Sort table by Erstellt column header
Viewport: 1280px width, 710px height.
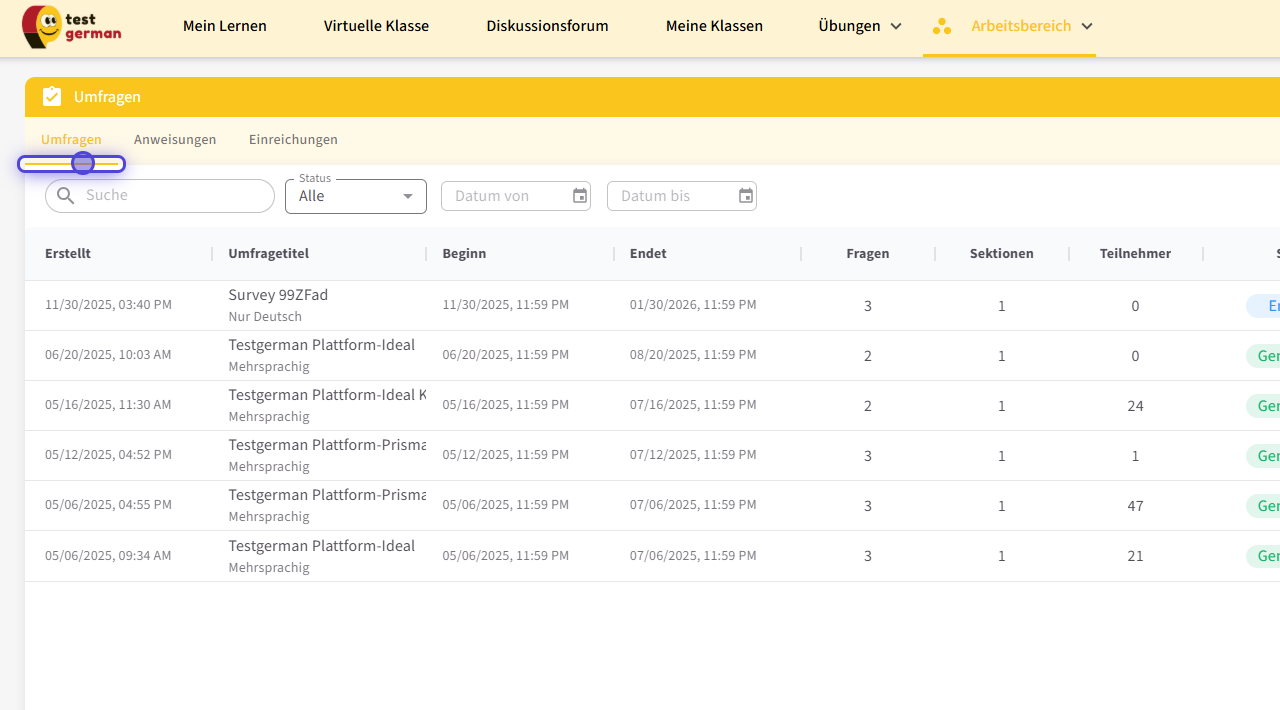pyautogui.click(x=68, y=254)
